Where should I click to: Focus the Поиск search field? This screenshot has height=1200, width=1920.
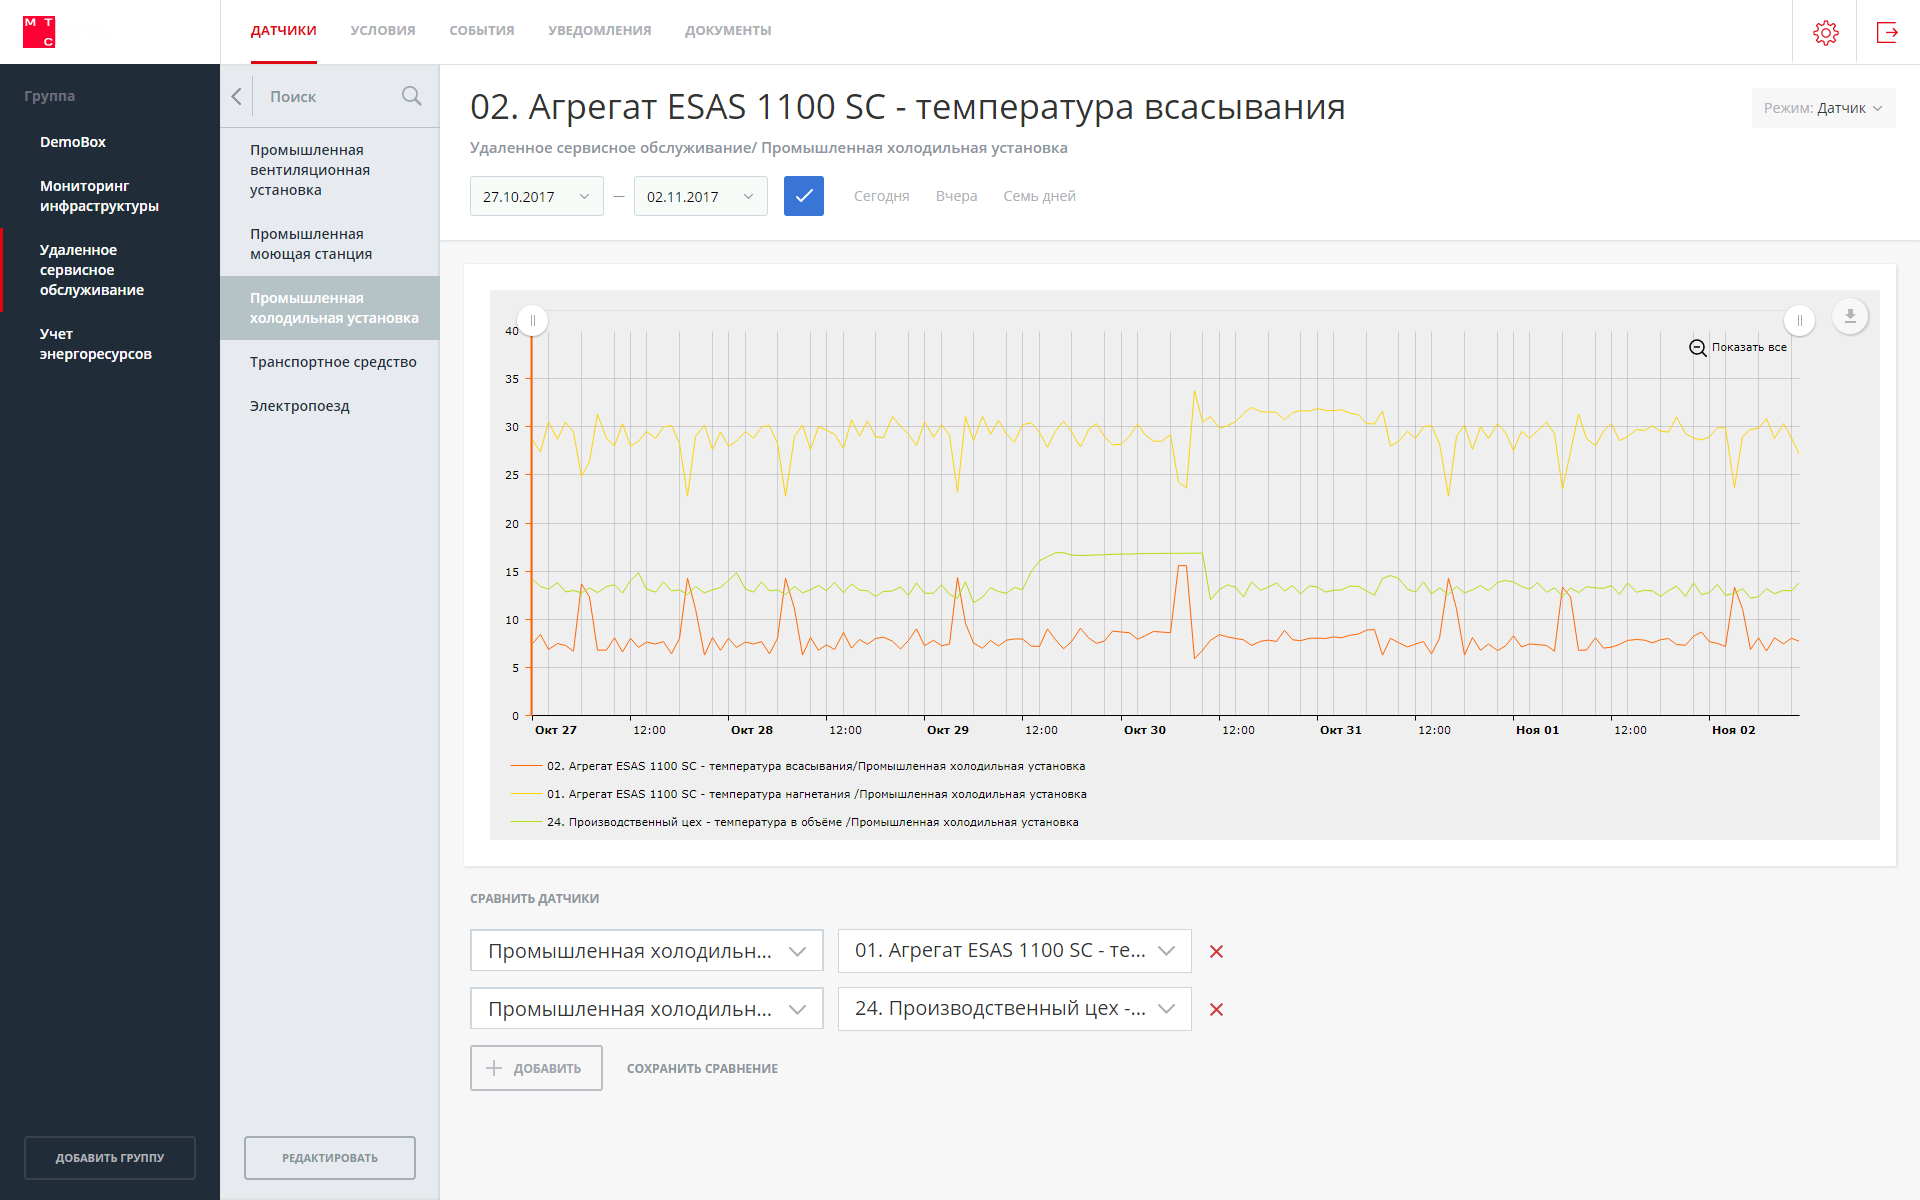tap(330, 96)
